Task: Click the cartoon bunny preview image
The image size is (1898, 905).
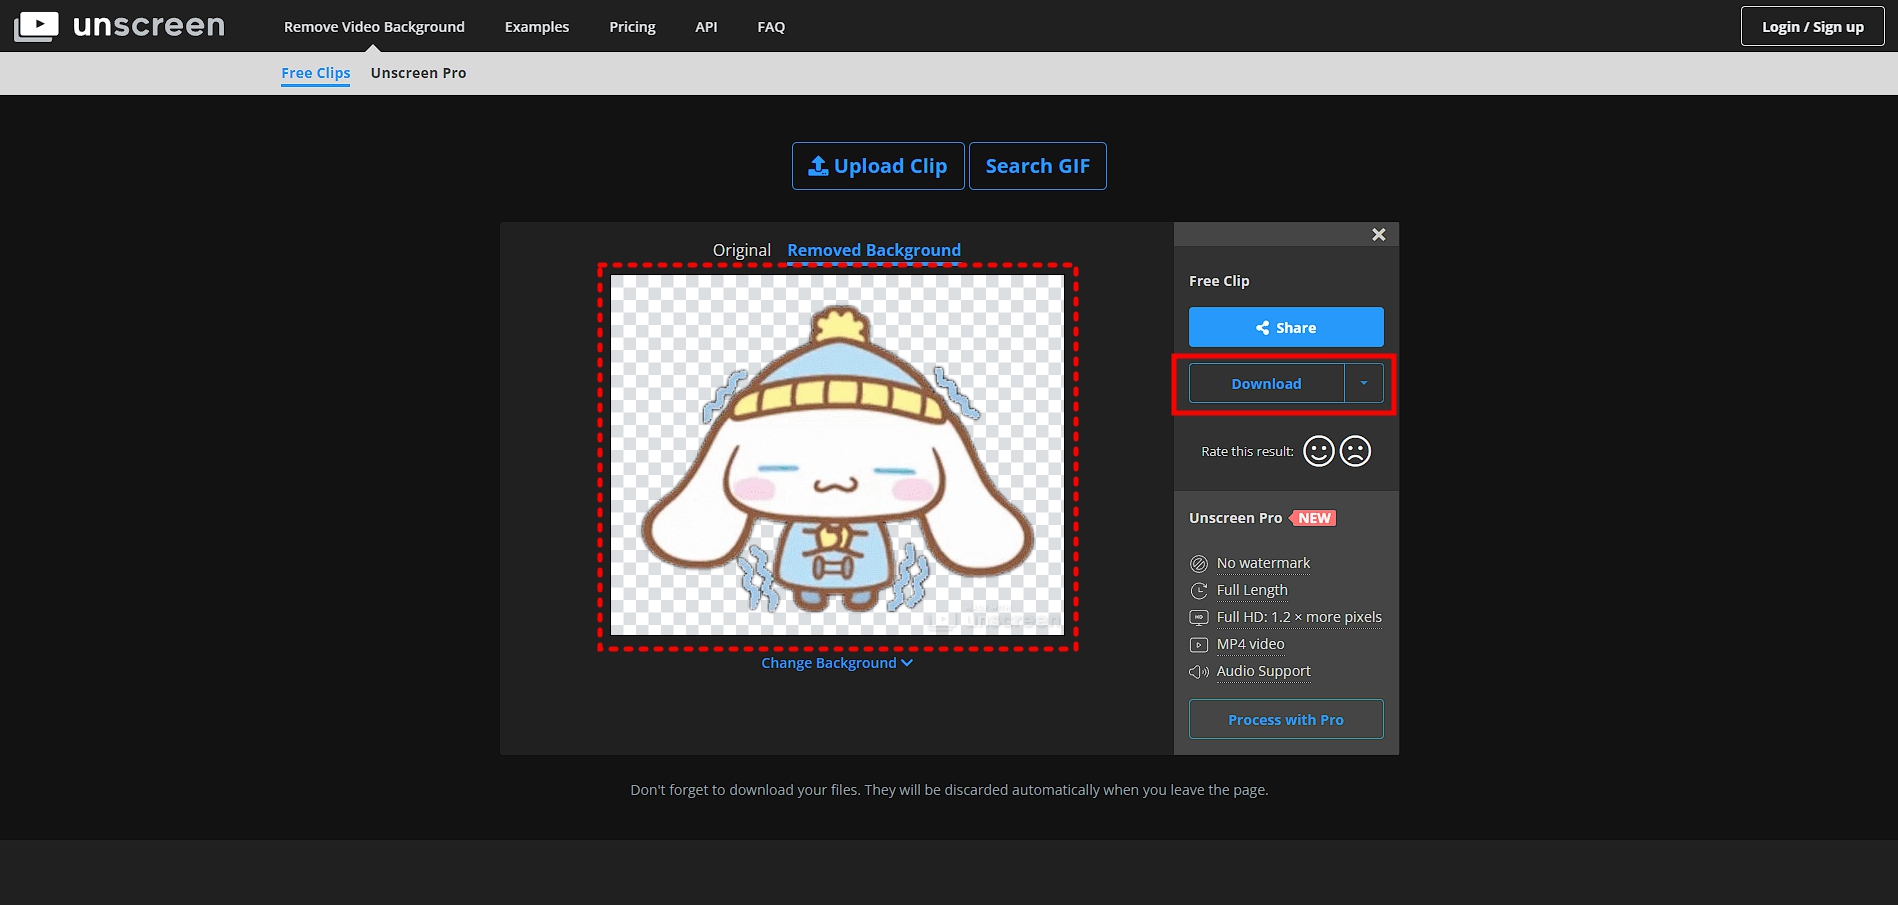Action: click(837, 455)
